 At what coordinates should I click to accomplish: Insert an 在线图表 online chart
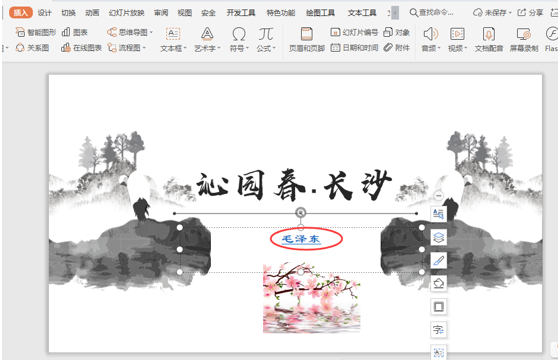pyautogui.click(x=81, y=47)
